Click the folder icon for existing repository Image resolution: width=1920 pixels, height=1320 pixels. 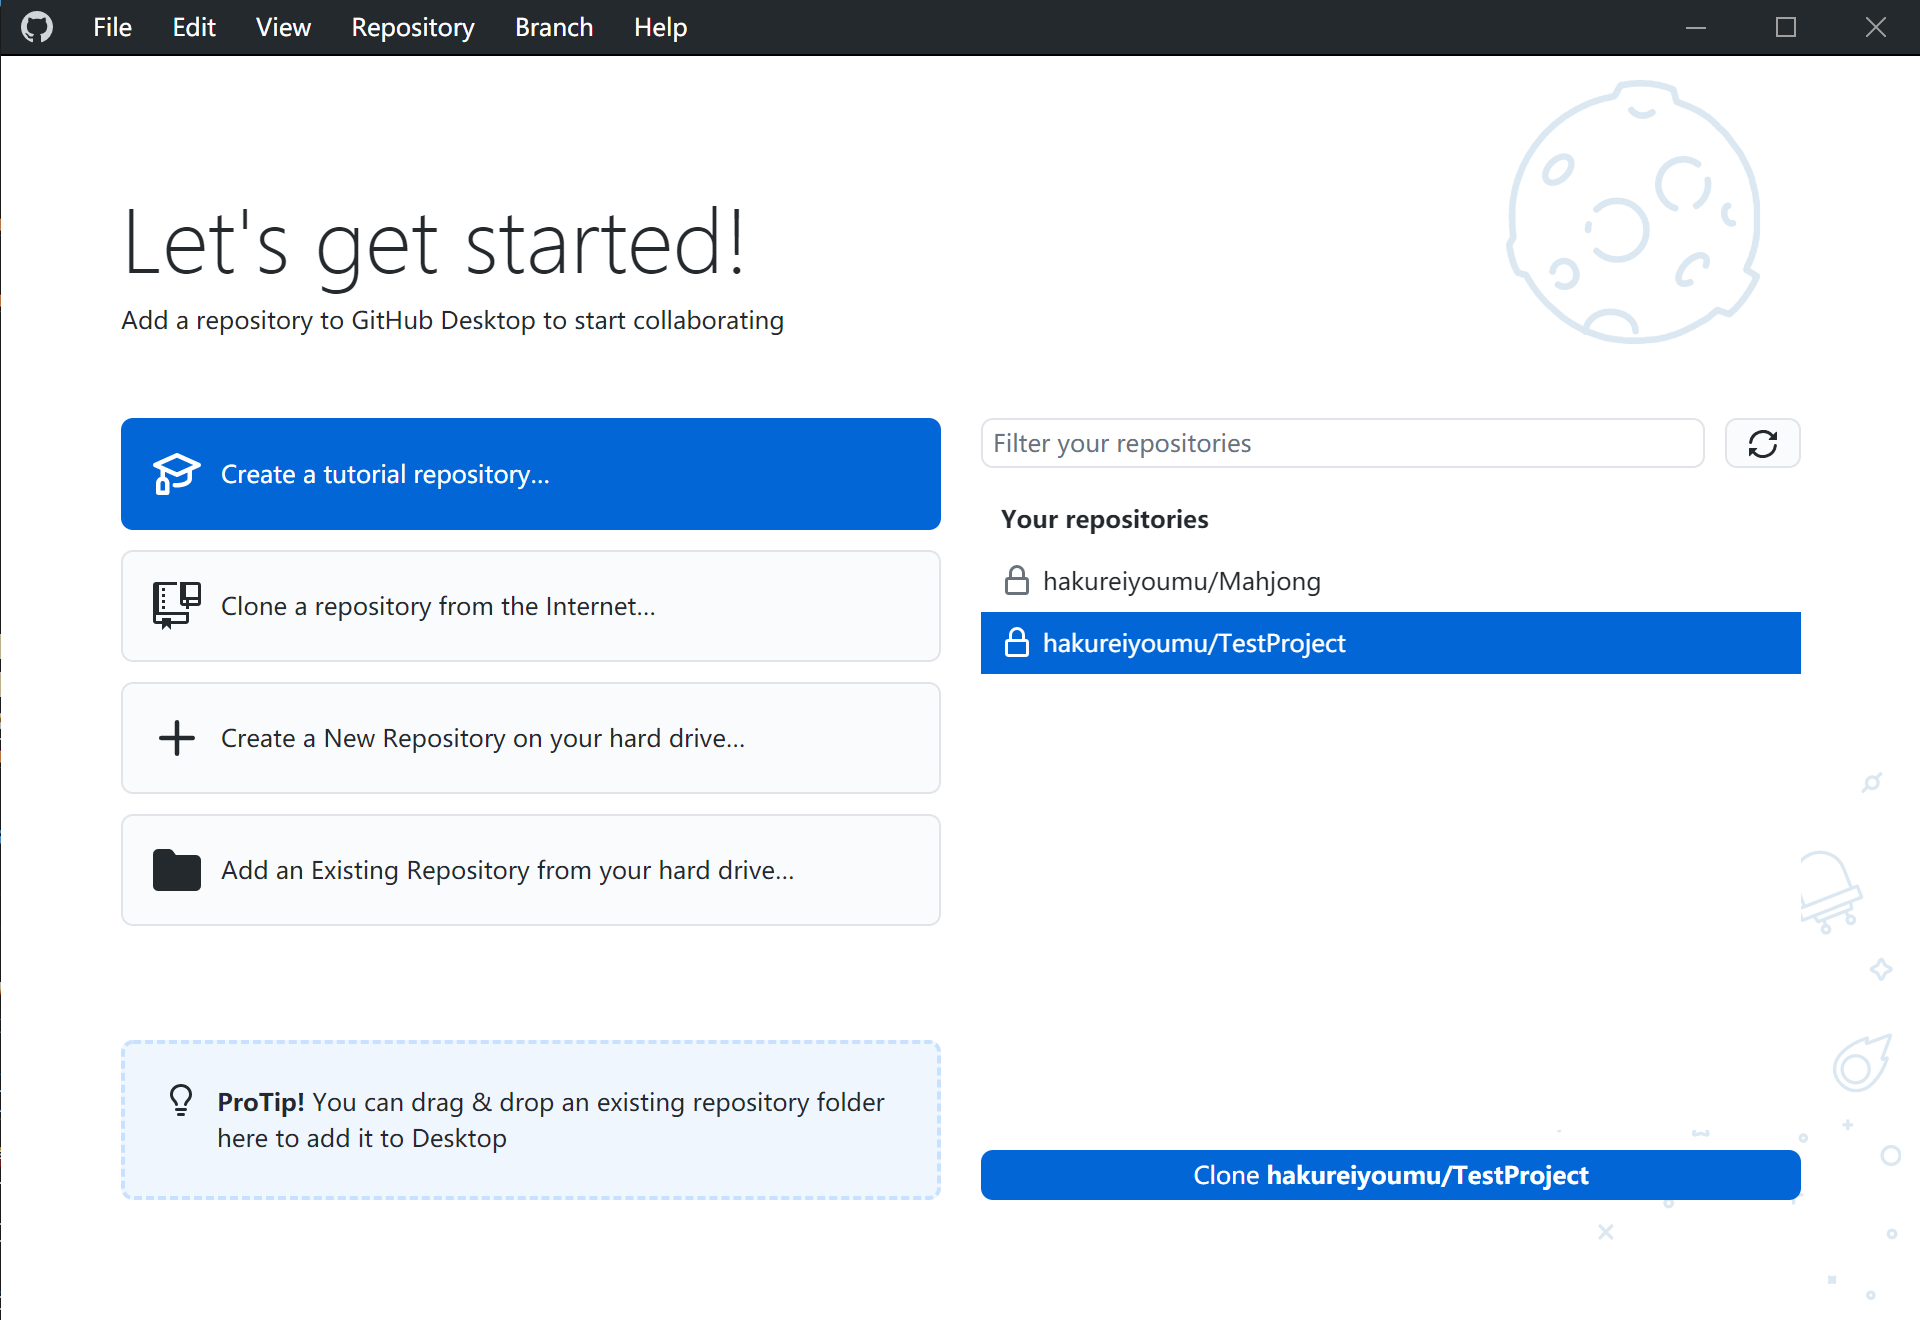[176, 870]
